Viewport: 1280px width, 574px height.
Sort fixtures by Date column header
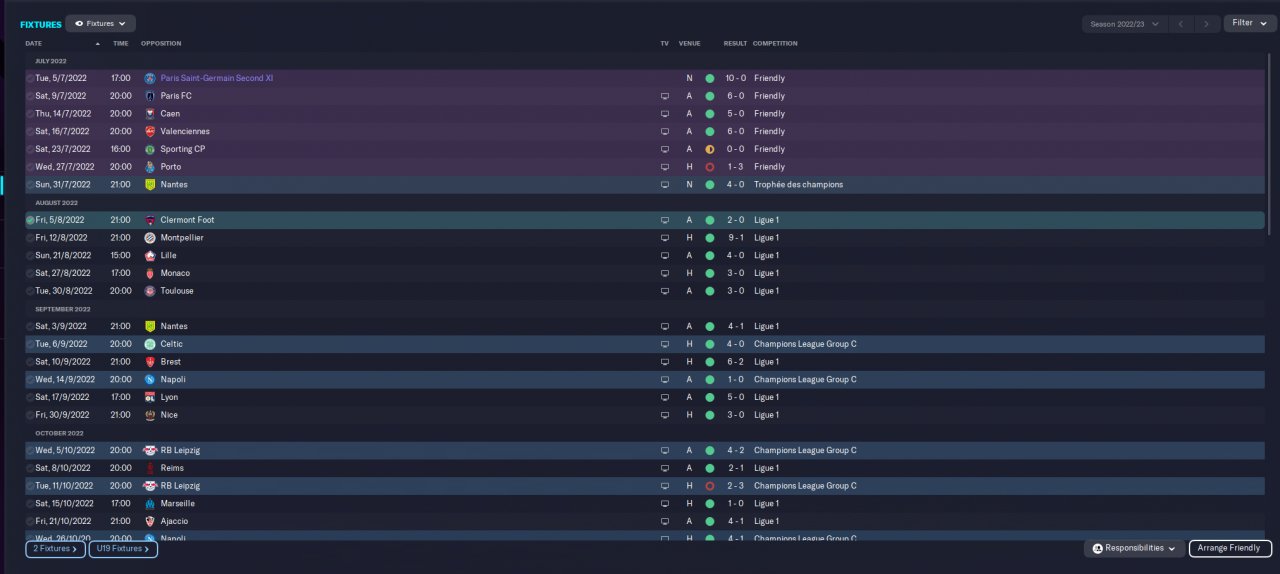click(x=33, y=44)
